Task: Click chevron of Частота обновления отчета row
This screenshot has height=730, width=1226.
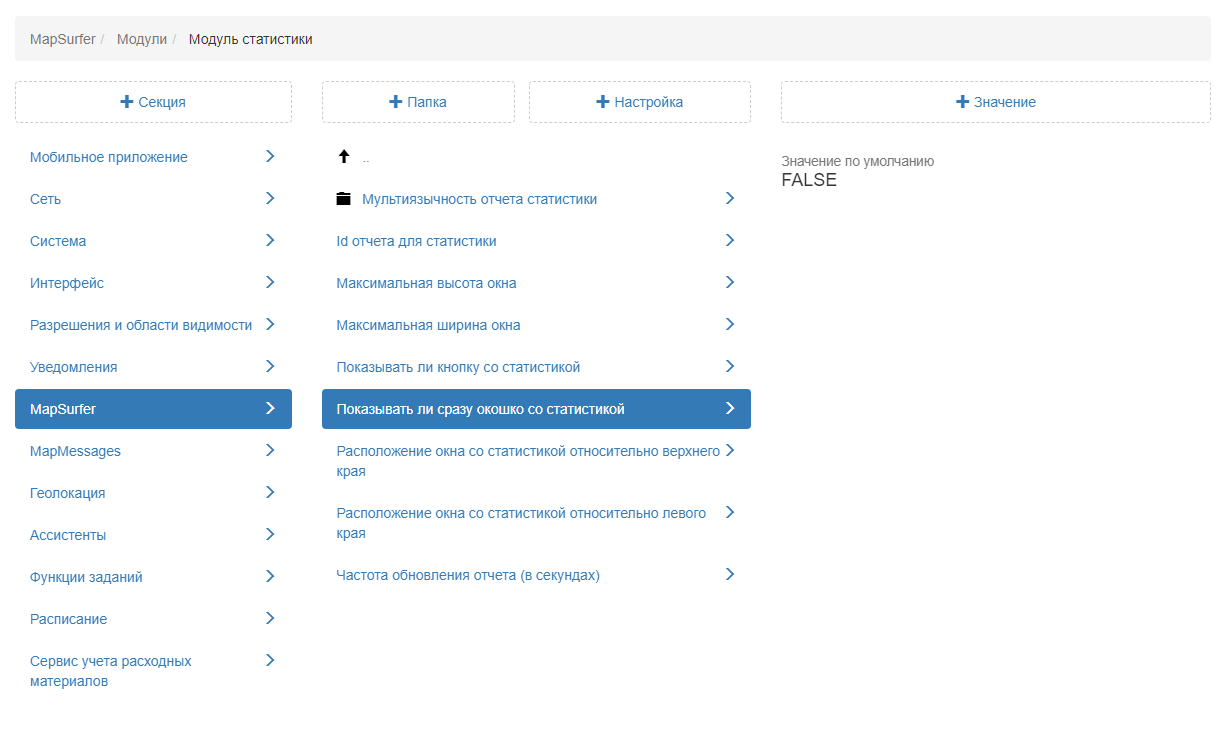Action: click(x=730, y=574)
